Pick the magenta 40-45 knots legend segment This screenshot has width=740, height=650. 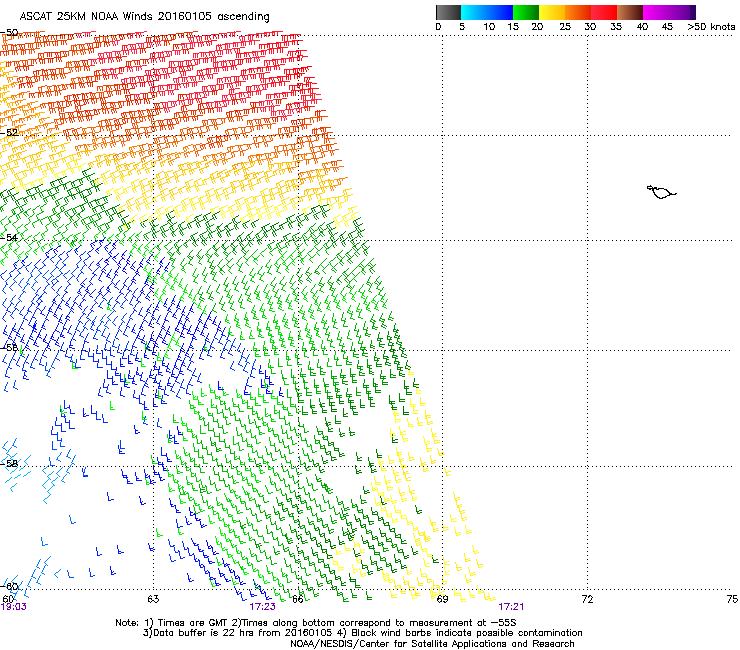pyautogui.click(x=656, y=12)
